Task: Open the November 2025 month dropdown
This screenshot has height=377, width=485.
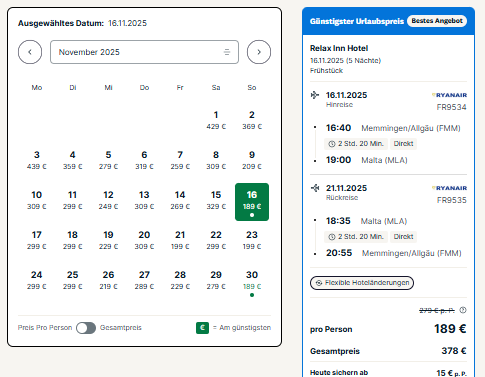Action: coord(144,52)
